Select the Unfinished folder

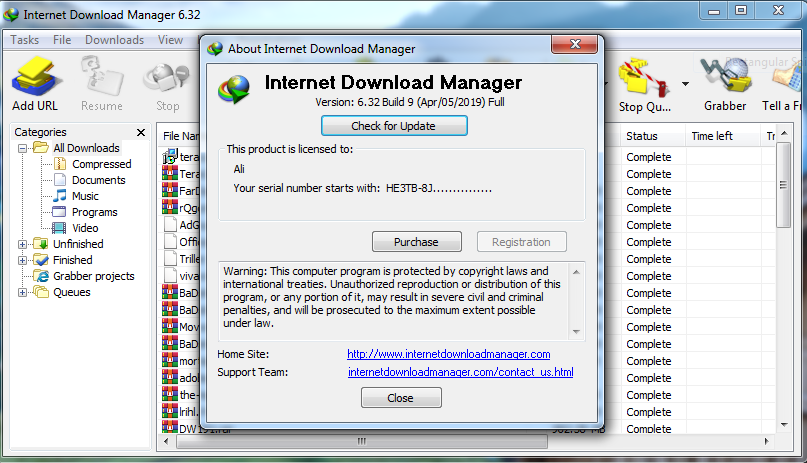point(78,244)
